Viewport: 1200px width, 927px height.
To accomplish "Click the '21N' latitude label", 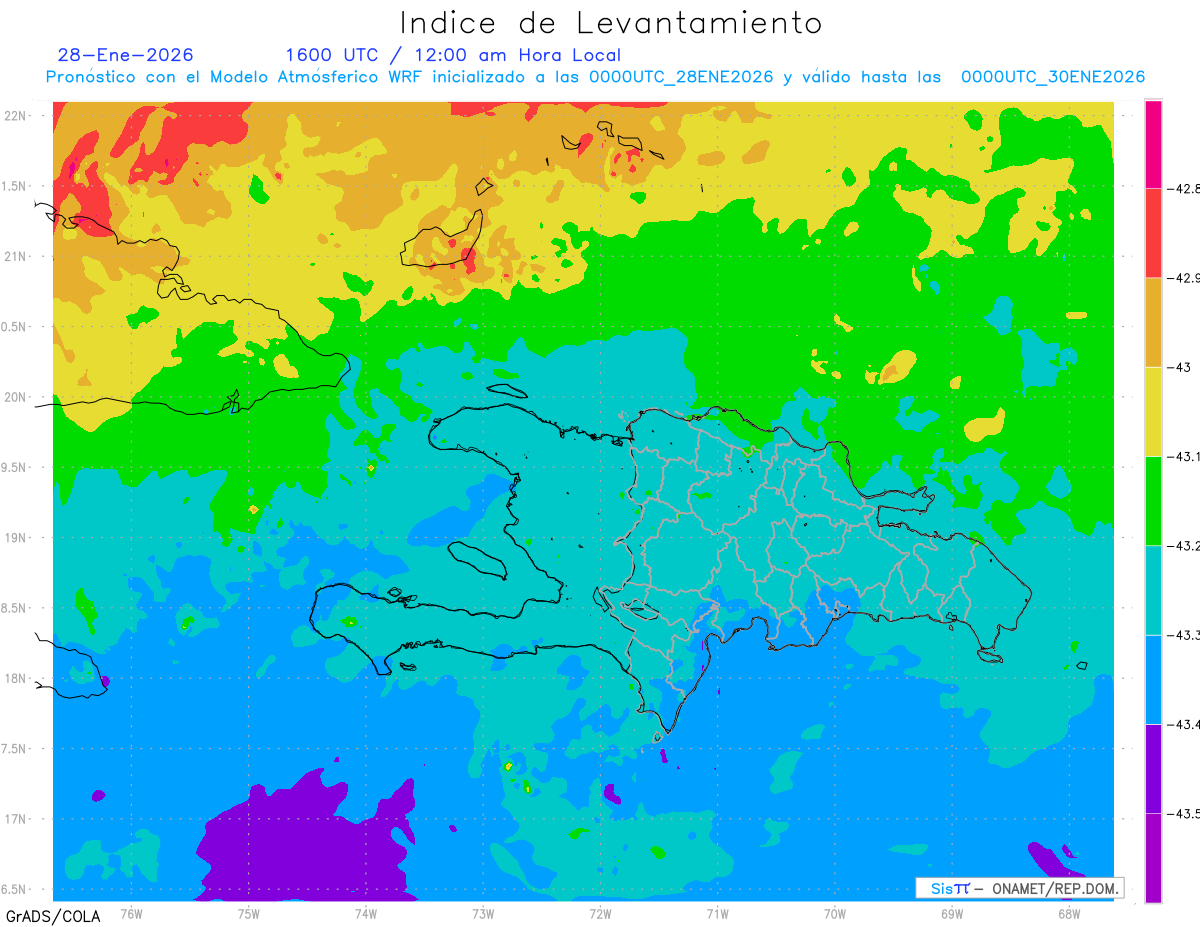I will pyautogui.click(x=16, y=257).
